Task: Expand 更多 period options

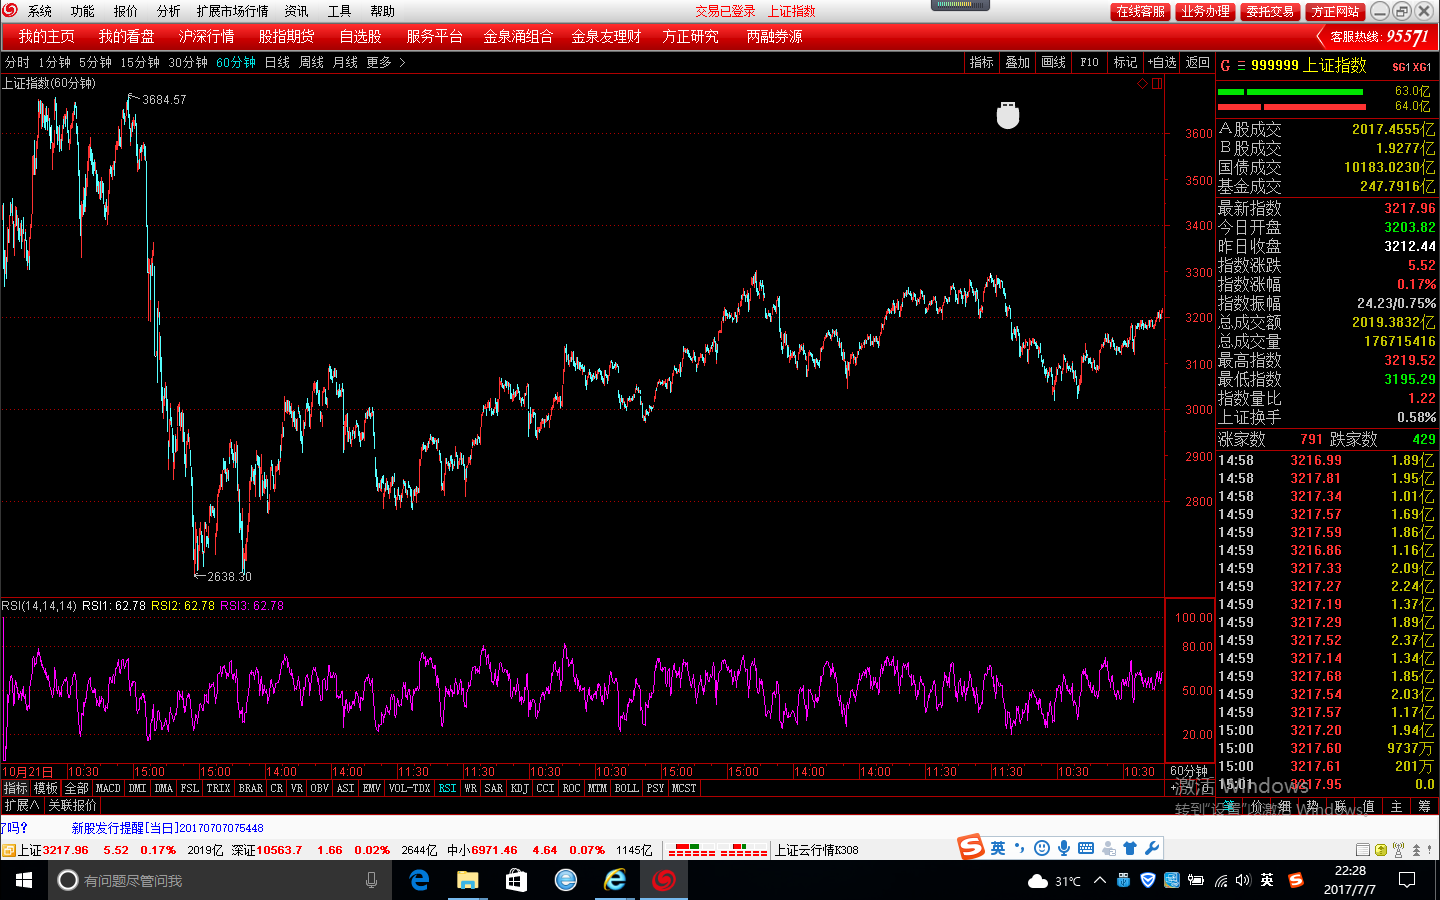Action: (x=385, y=62)
